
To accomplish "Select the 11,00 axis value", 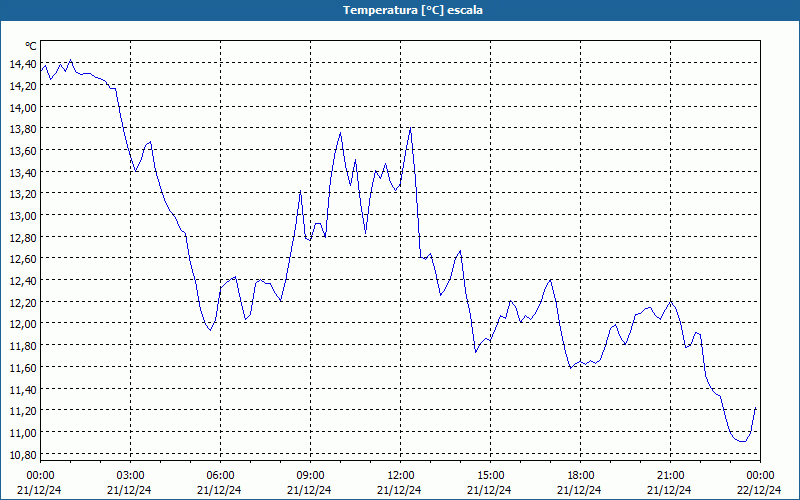I will tap(23, 432).
